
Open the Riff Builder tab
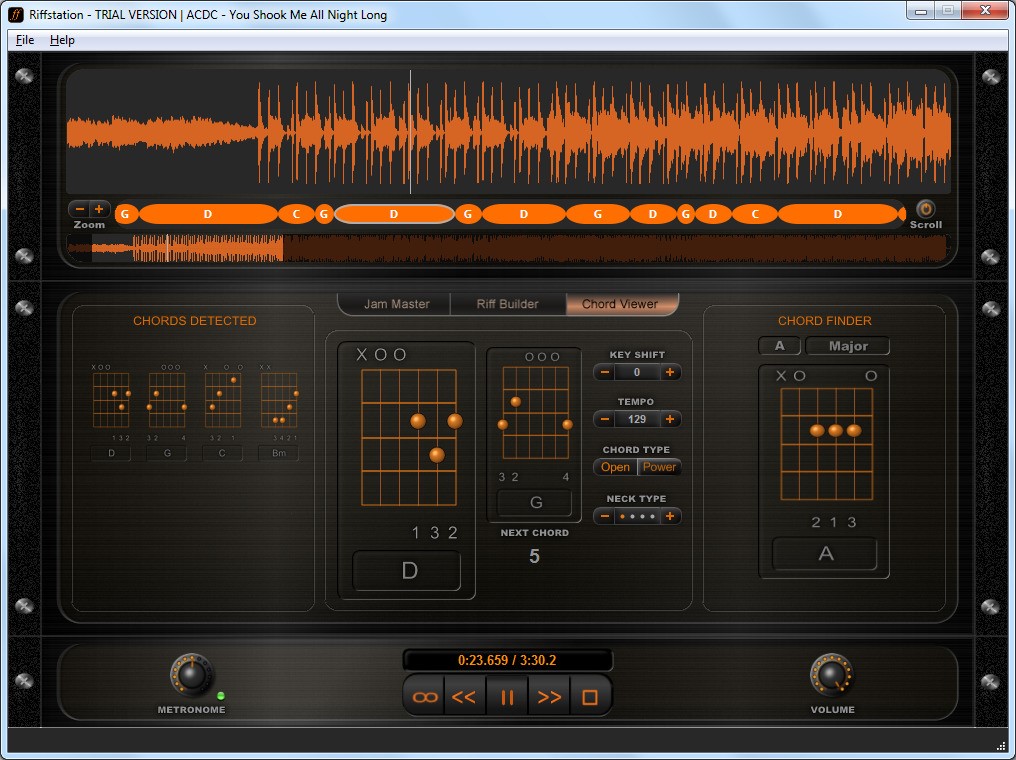tap(507, 304)
